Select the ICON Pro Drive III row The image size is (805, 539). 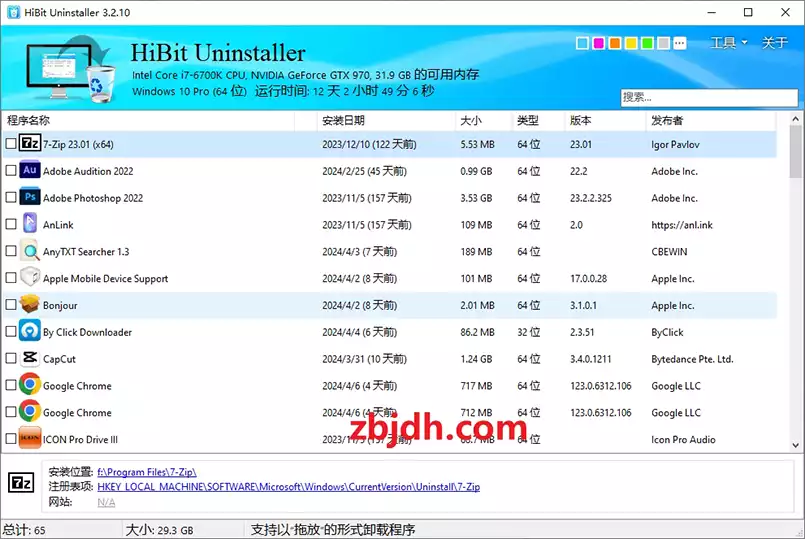390,439
